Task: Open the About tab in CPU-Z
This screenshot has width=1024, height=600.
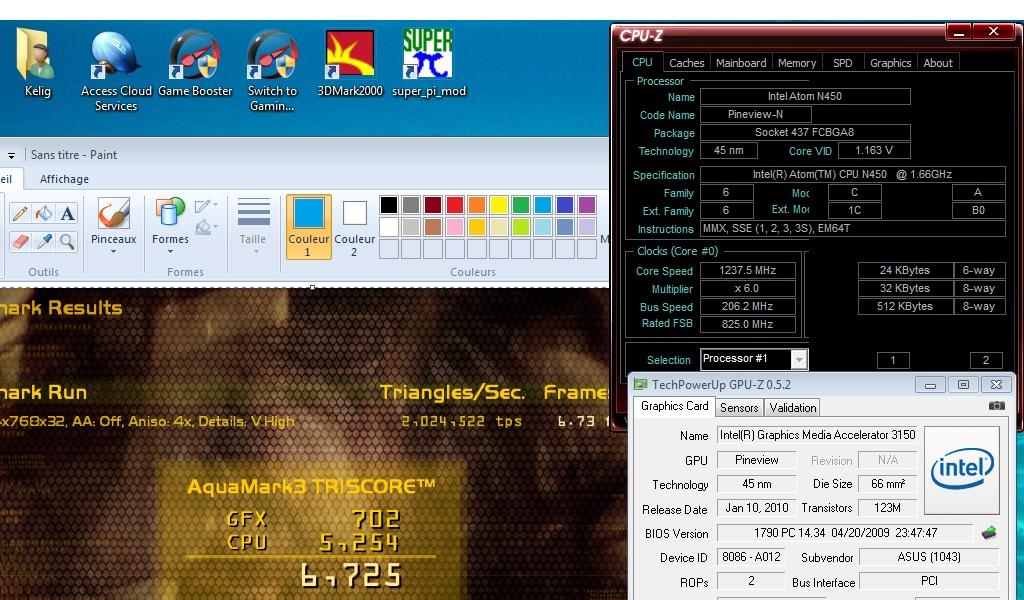Action: click(938, 63)
